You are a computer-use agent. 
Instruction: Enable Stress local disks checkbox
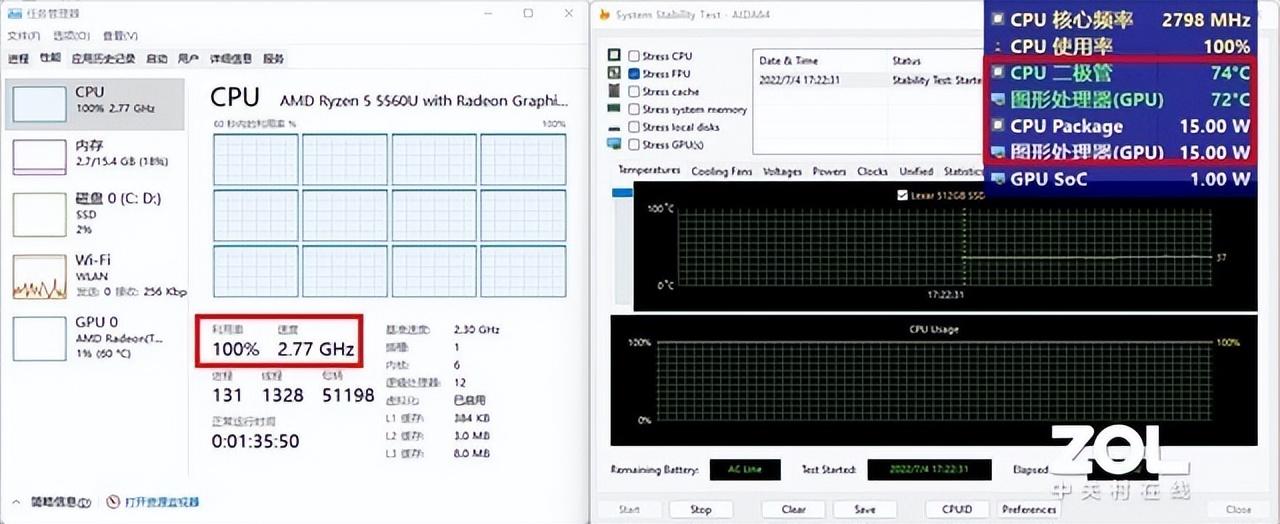(x=634, y=127)
